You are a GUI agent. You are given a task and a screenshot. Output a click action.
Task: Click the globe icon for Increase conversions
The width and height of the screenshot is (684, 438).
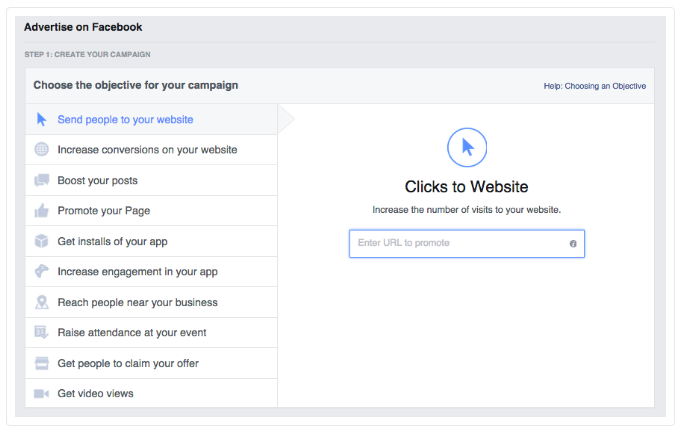pos(41,150)
